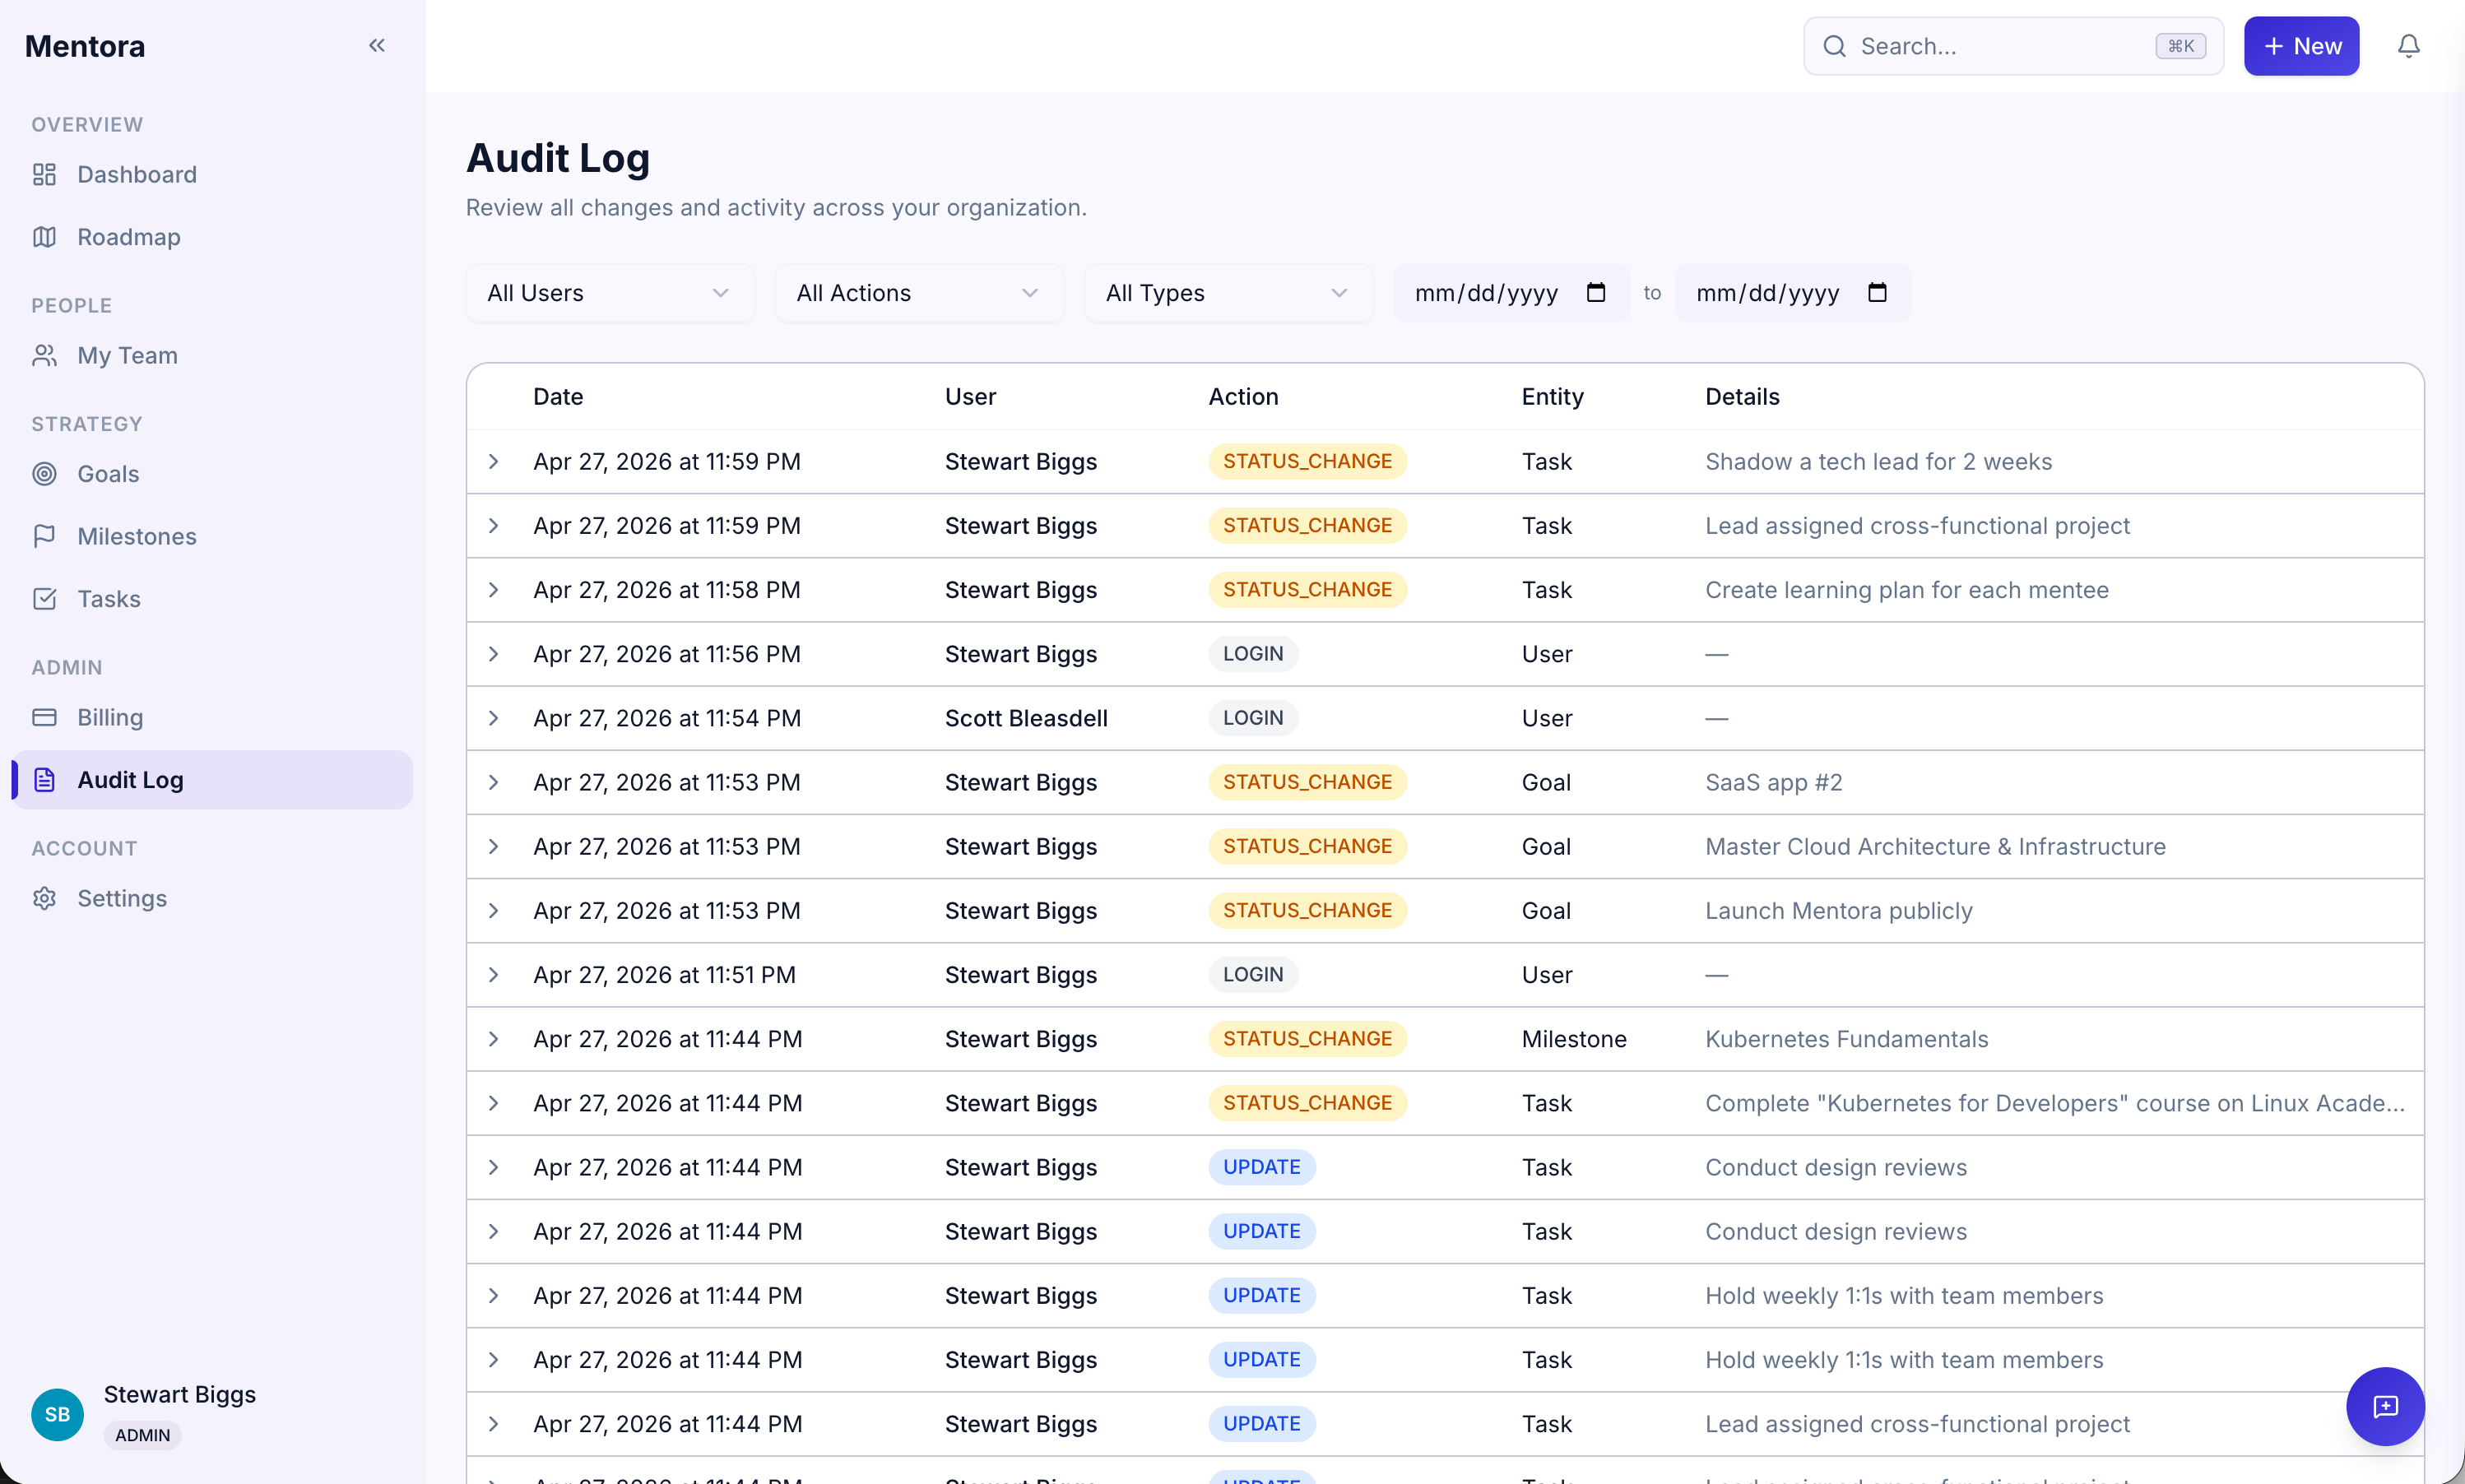Click the Dashboard grid icon
The height and width of the screenshot is (1484, 2465).
pos(44,174)
